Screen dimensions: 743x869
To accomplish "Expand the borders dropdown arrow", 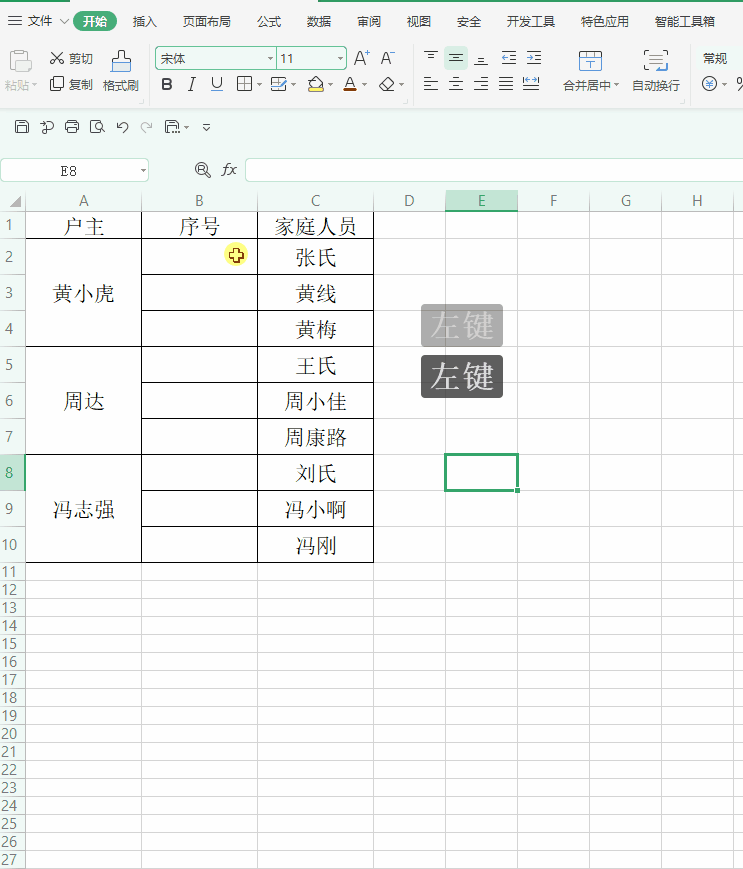I will click(259, 85).
